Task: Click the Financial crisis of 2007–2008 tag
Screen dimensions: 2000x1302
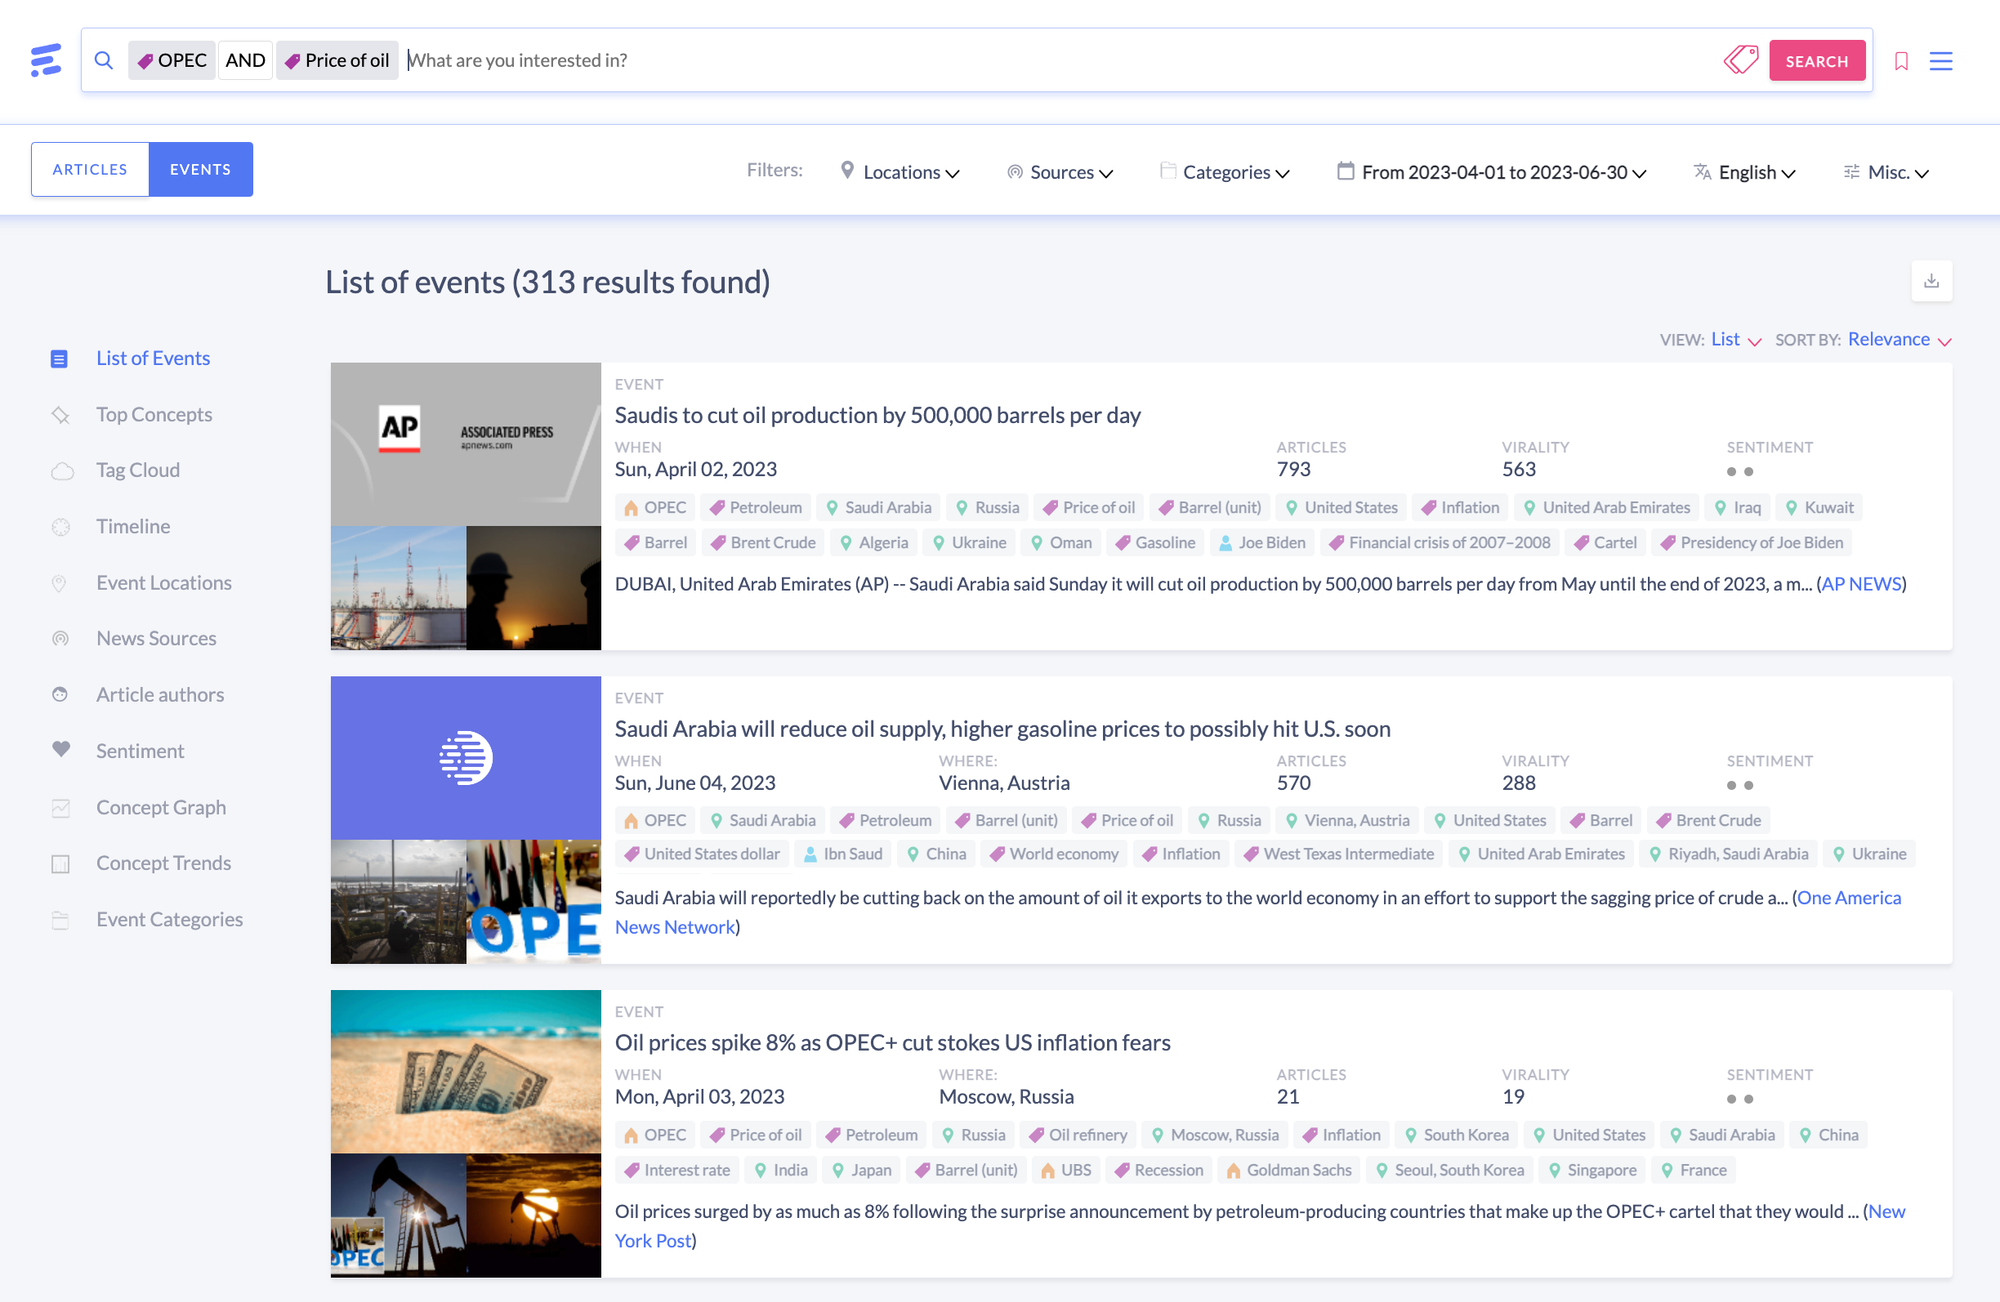Action: 1439,542
